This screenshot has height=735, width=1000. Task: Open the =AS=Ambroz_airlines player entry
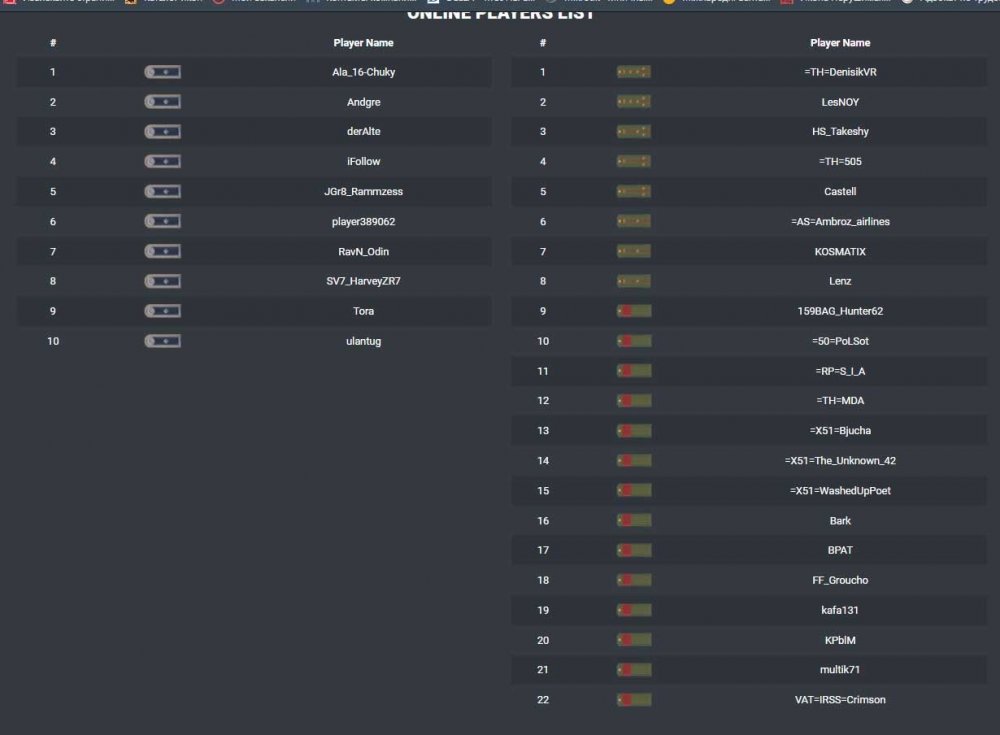point(840,221)
